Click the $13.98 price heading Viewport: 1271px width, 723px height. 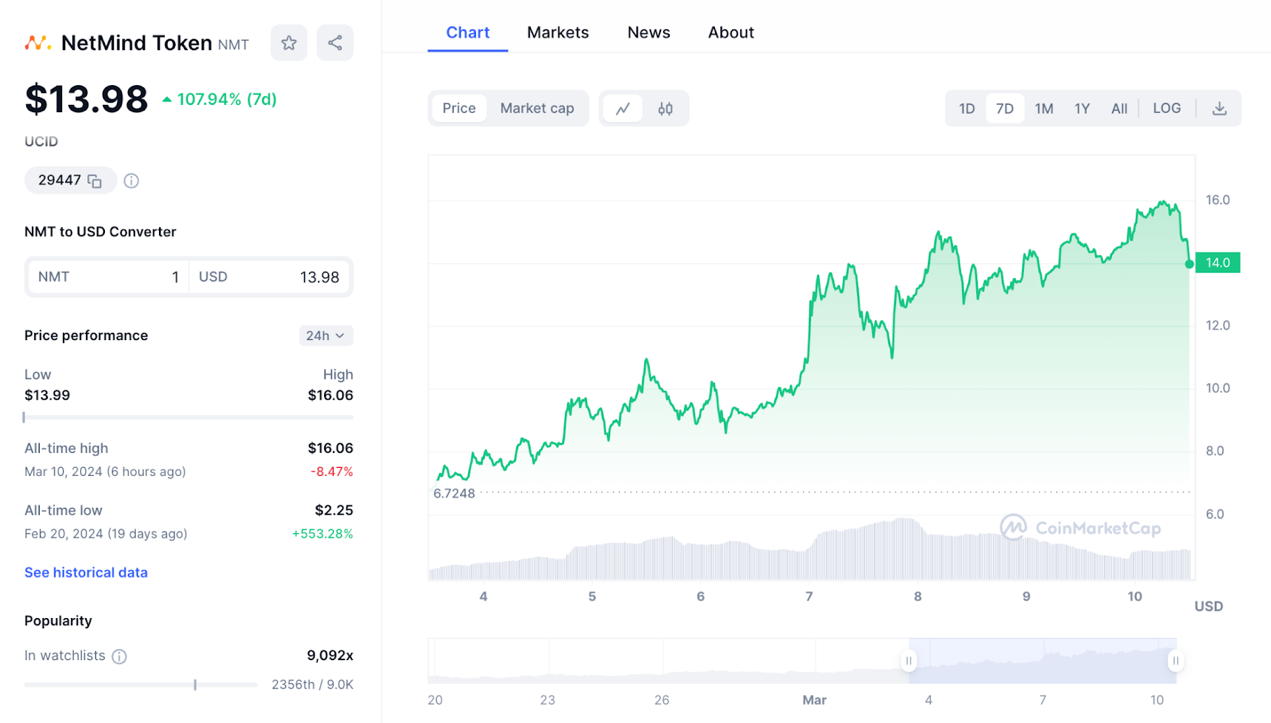click(x=86, y=99)
